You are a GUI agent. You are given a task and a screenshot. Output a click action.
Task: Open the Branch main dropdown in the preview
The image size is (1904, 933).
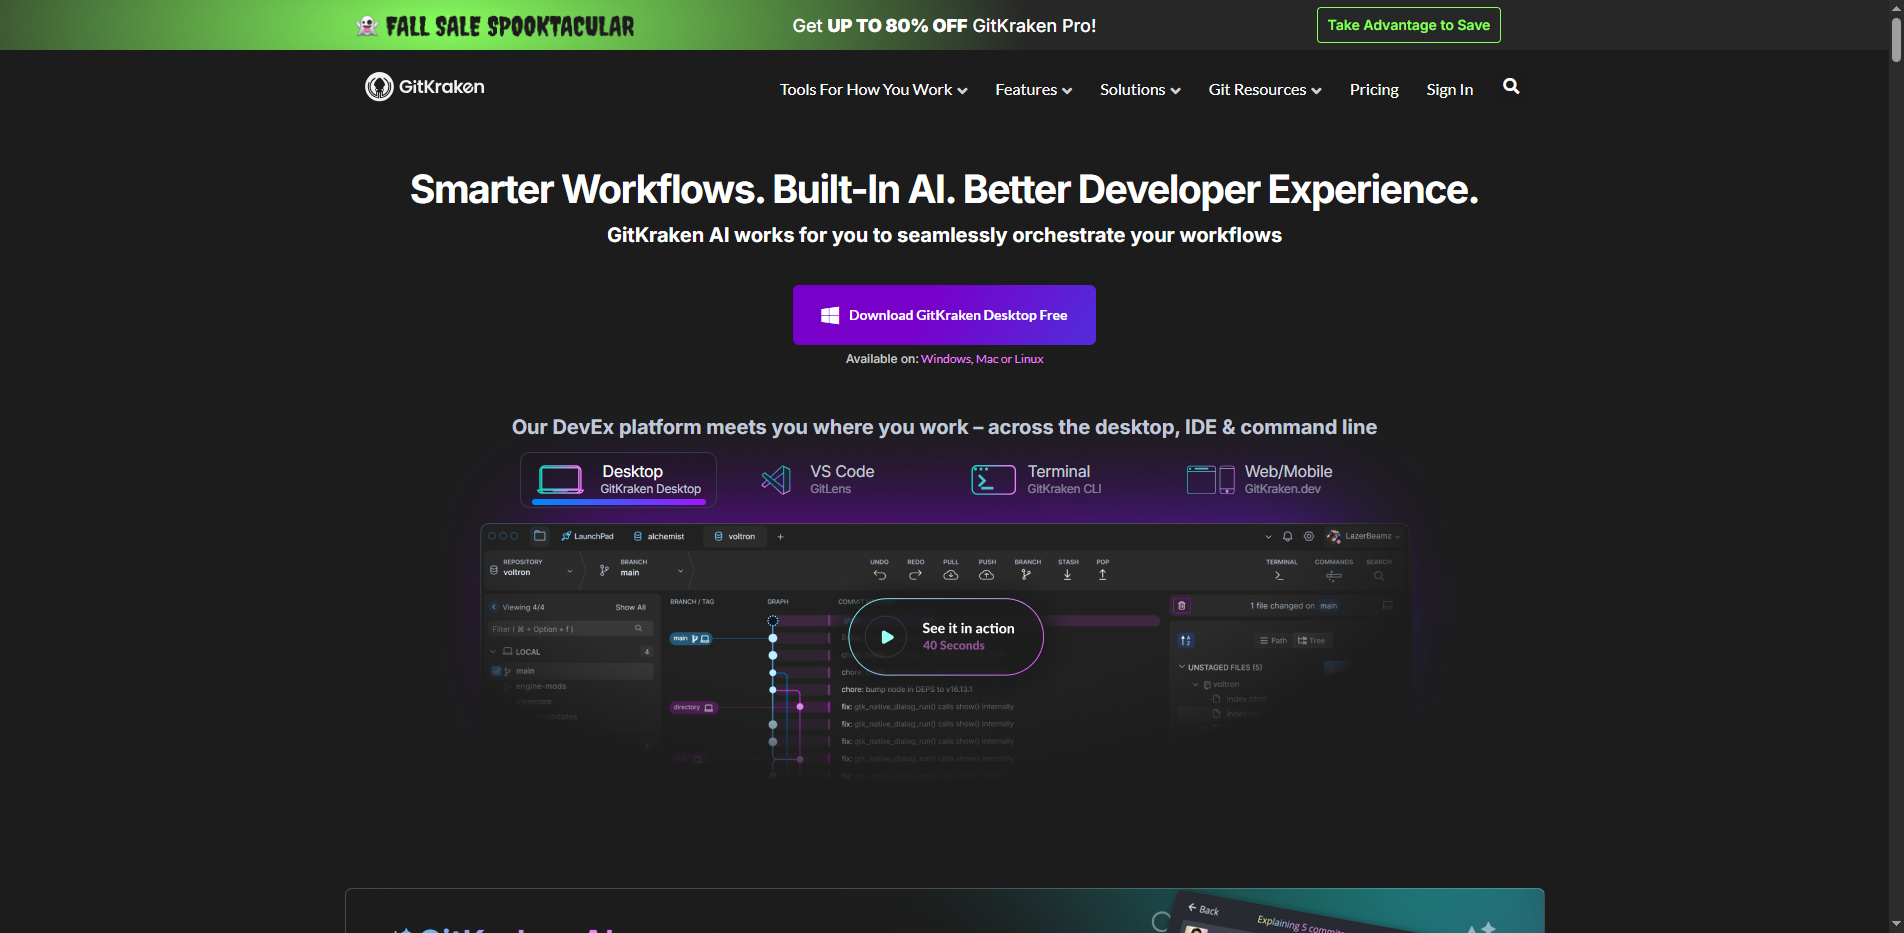tap(641, 568)
